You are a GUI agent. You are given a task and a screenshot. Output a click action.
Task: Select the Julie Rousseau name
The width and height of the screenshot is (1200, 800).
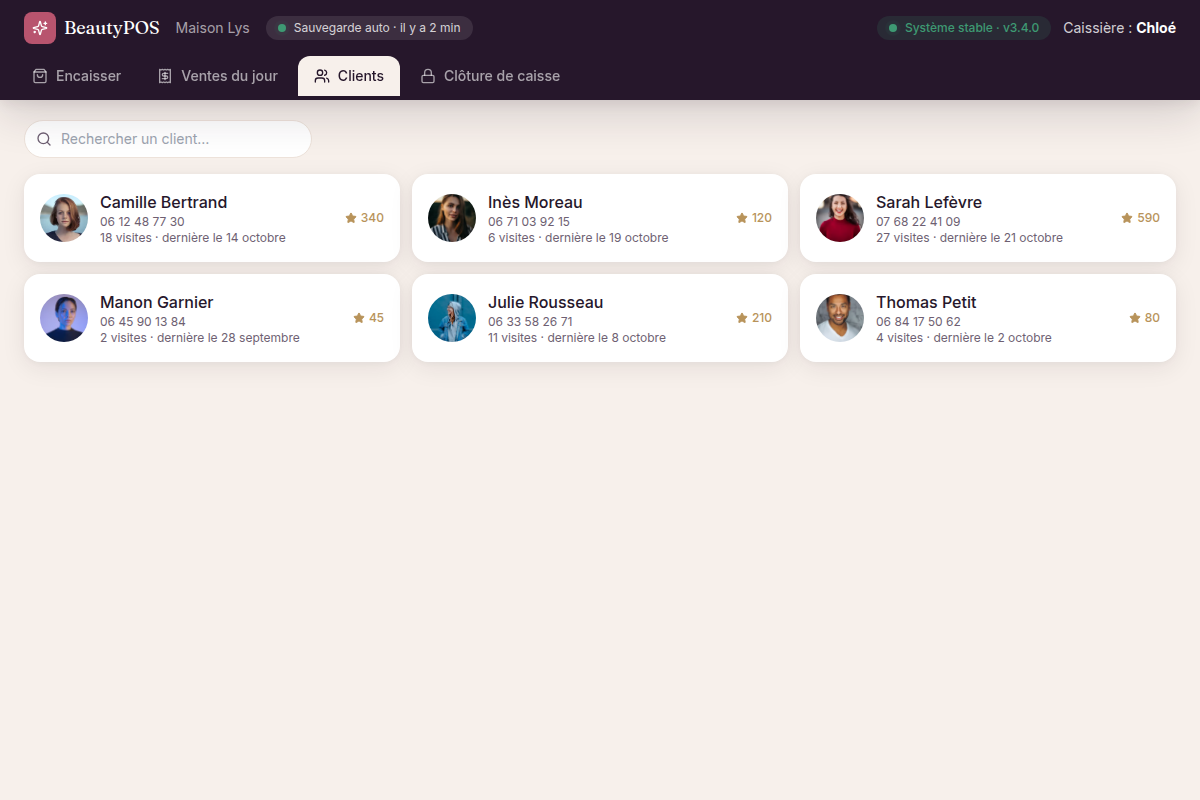coord(546,302)
